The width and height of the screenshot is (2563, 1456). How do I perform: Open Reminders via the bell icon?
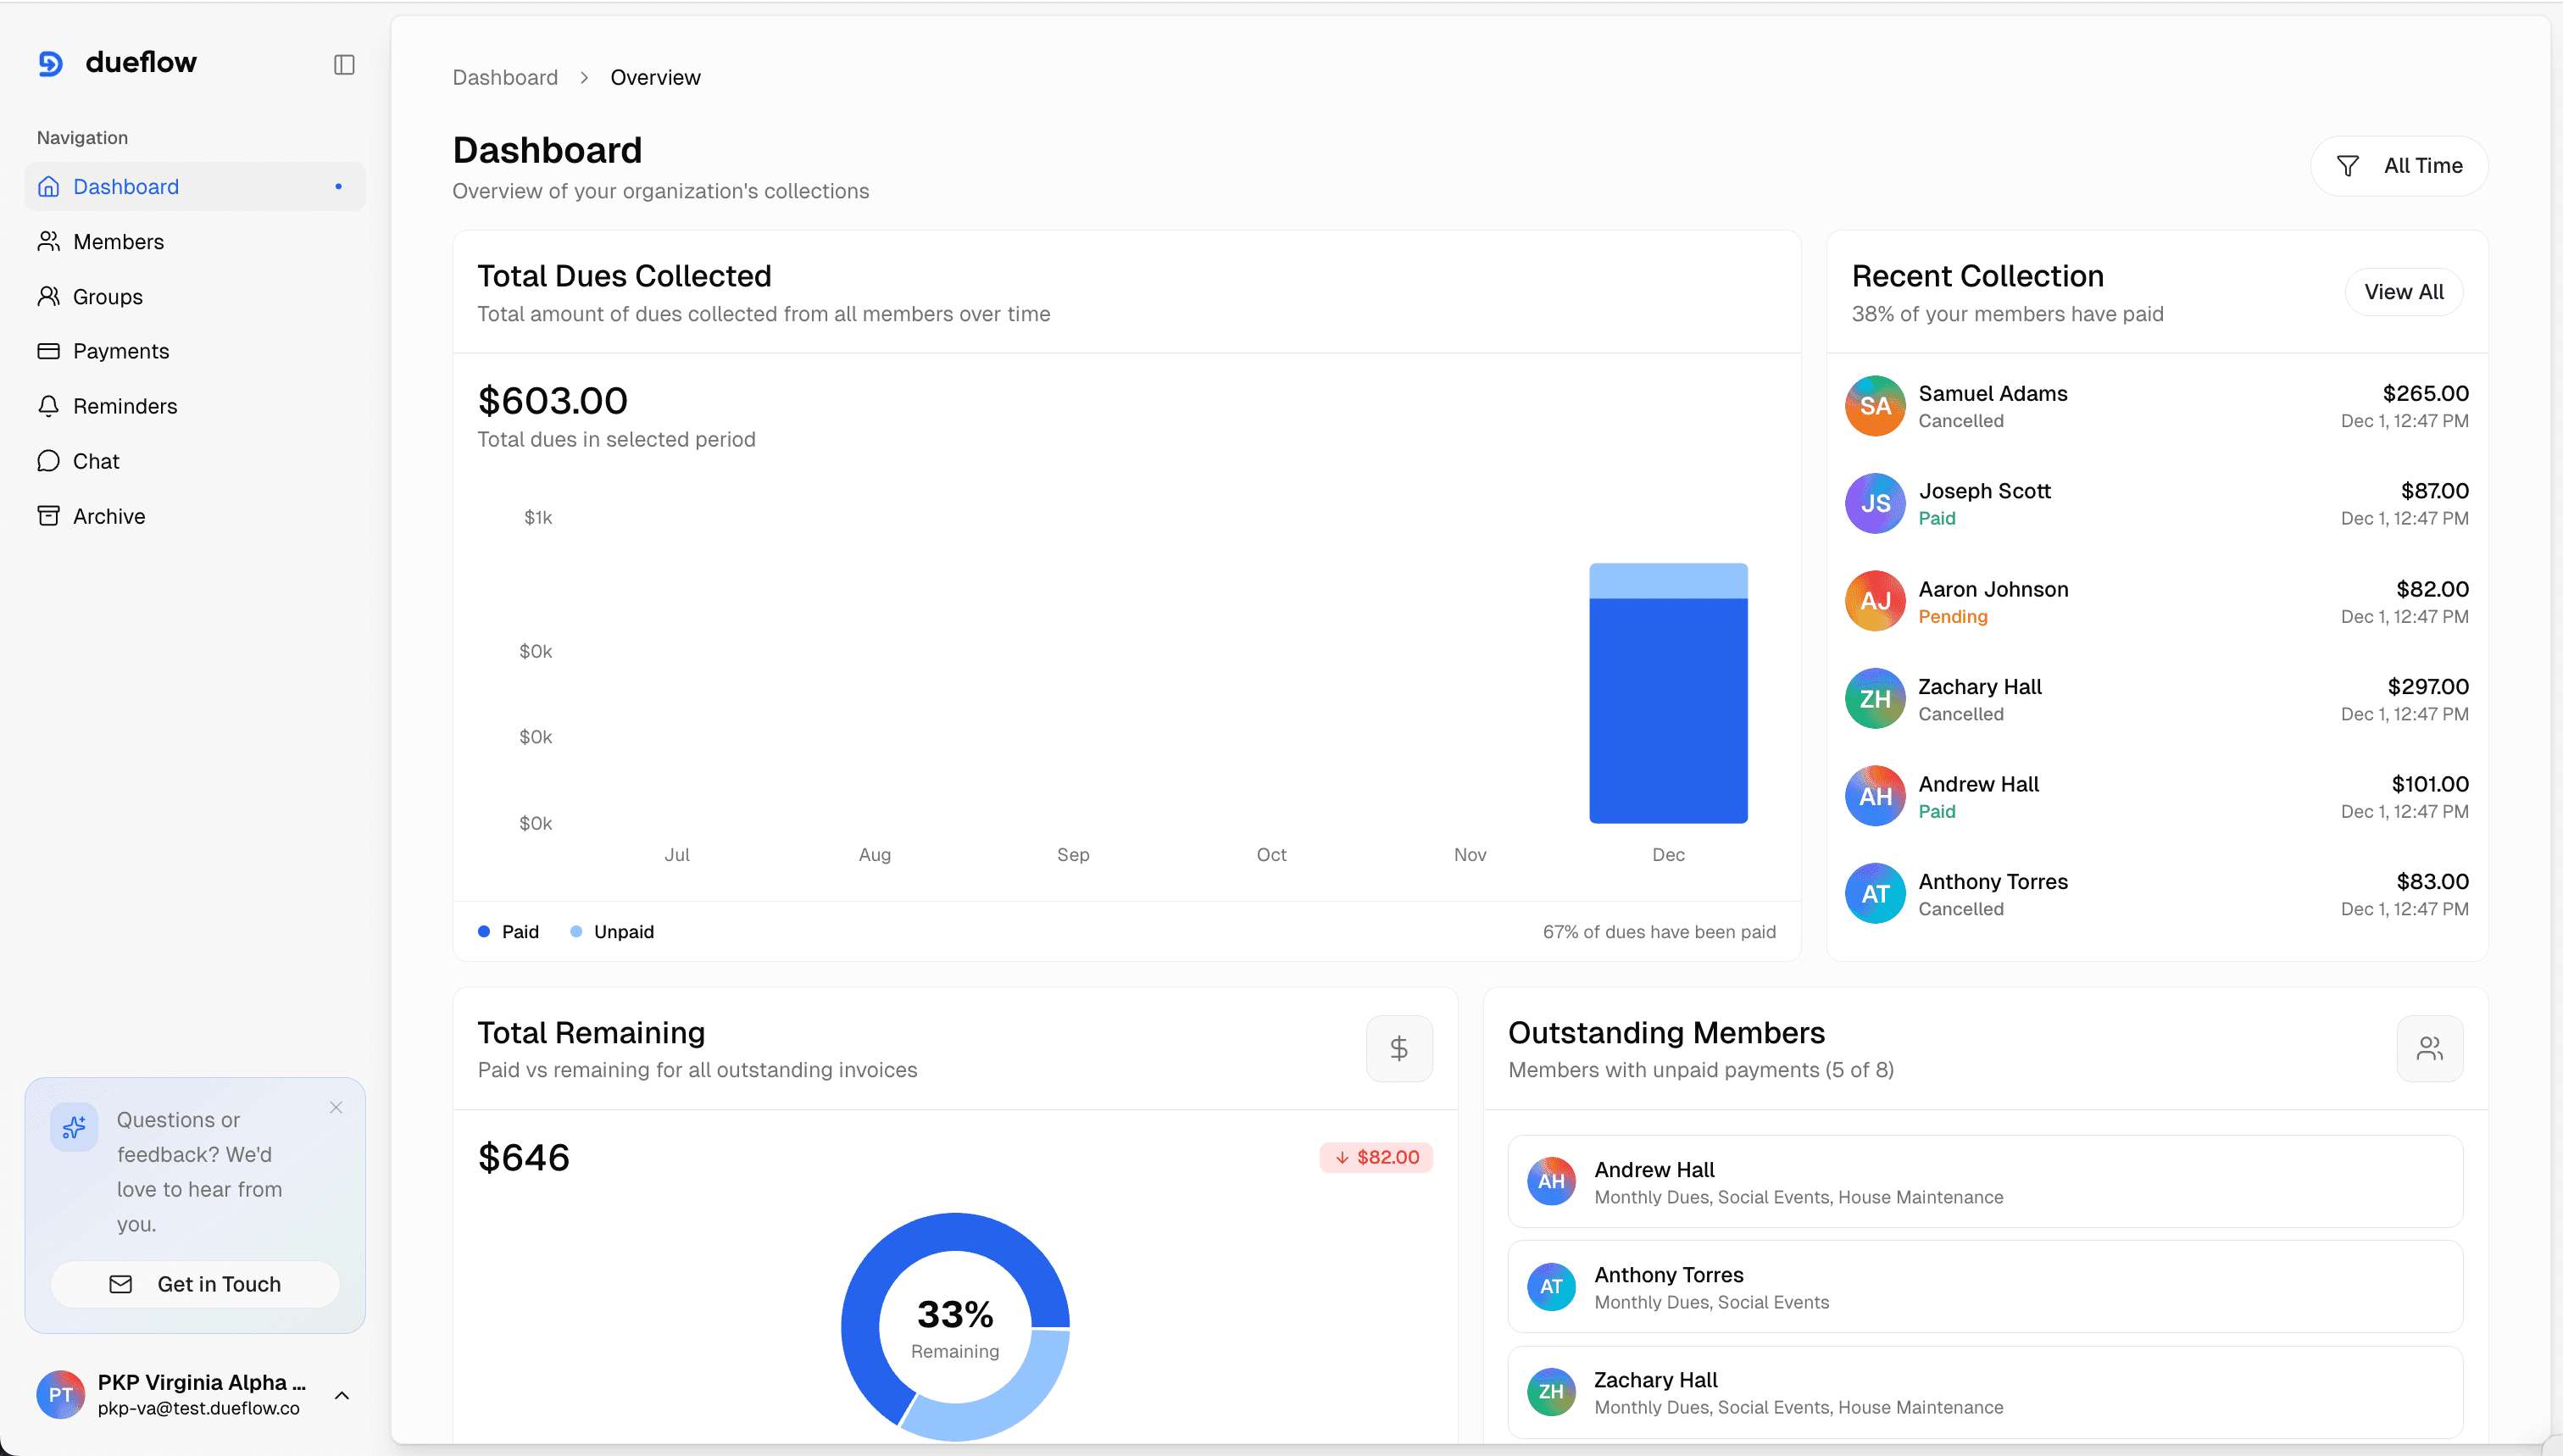pyautogui.click(x=49, y=406)
